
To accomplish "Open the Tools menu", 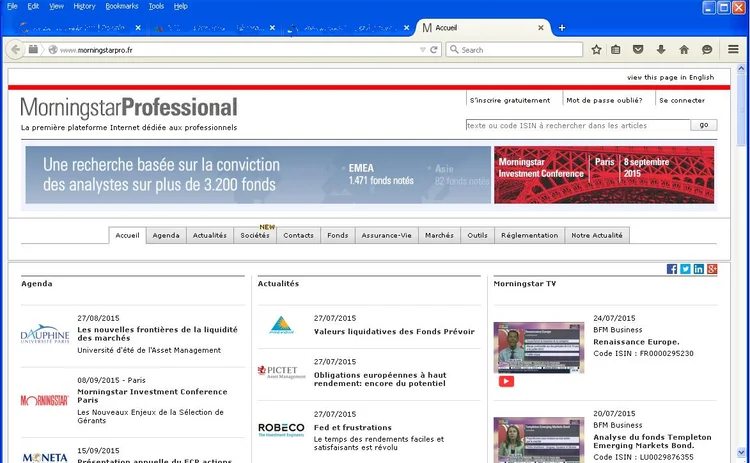I will [156, 6].
